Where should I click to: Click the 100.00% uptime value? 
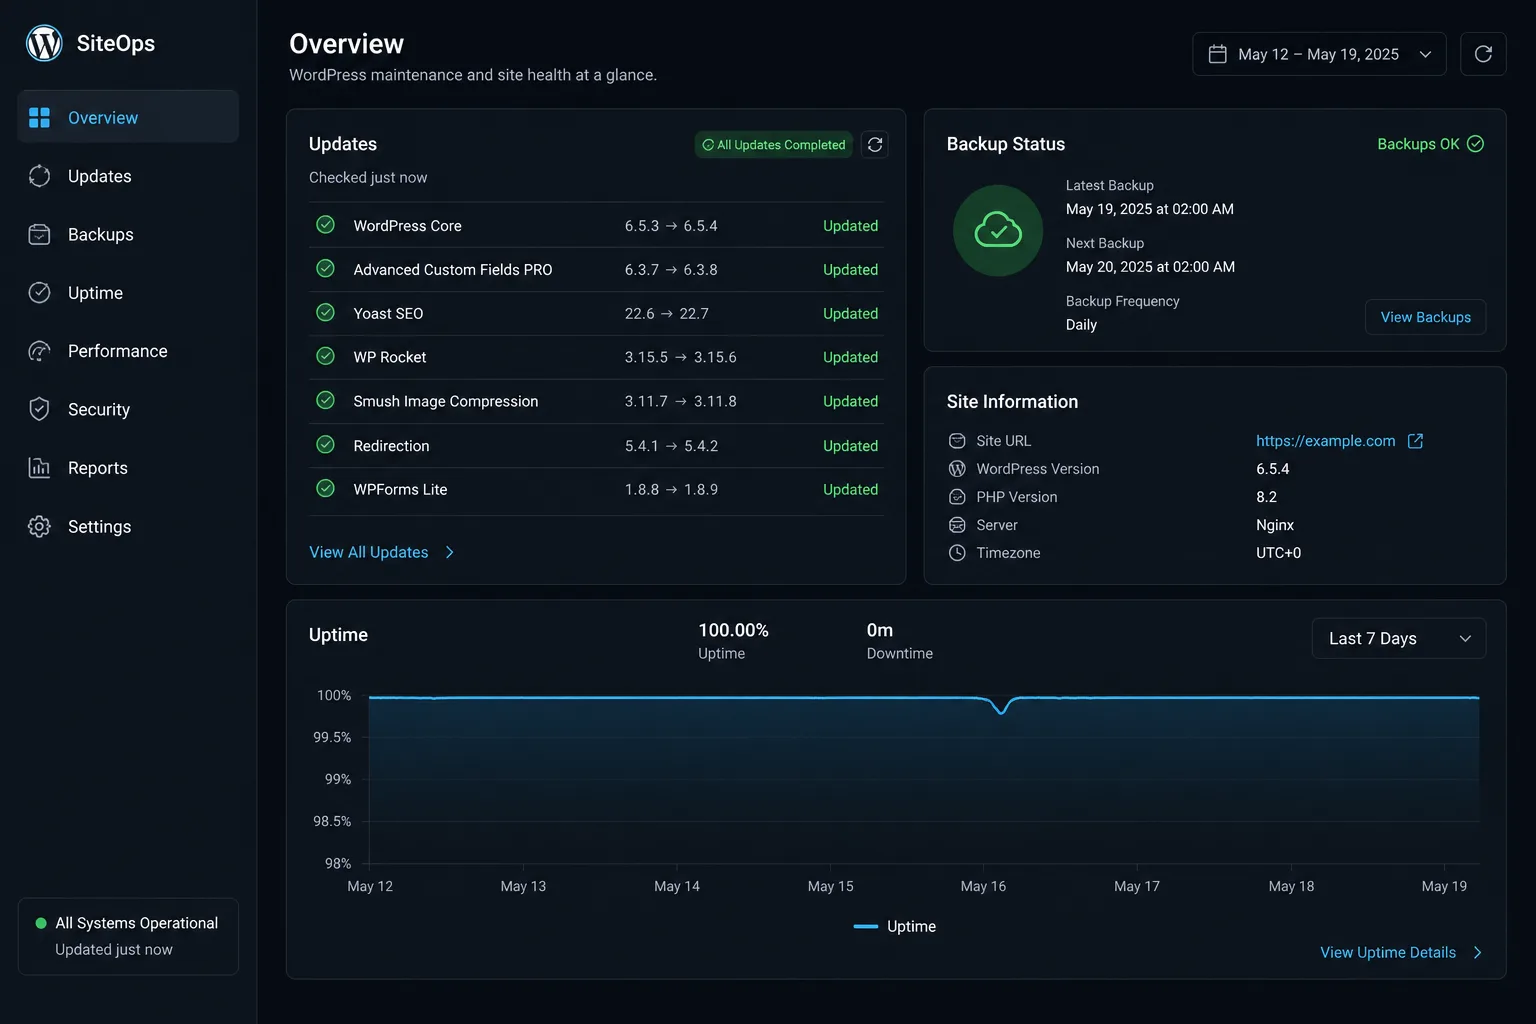point(733,630)
